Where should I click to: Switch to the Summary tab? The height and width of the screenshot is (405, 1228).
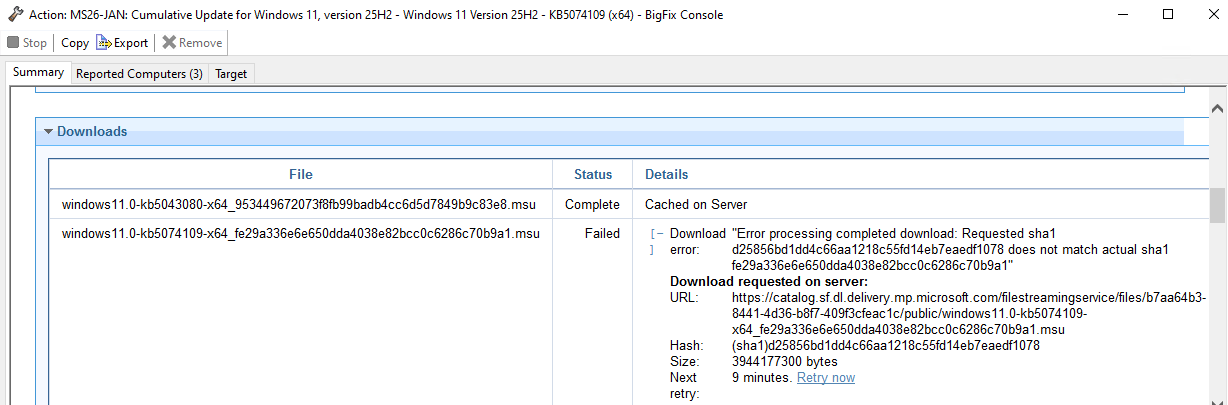pos(38,73)
